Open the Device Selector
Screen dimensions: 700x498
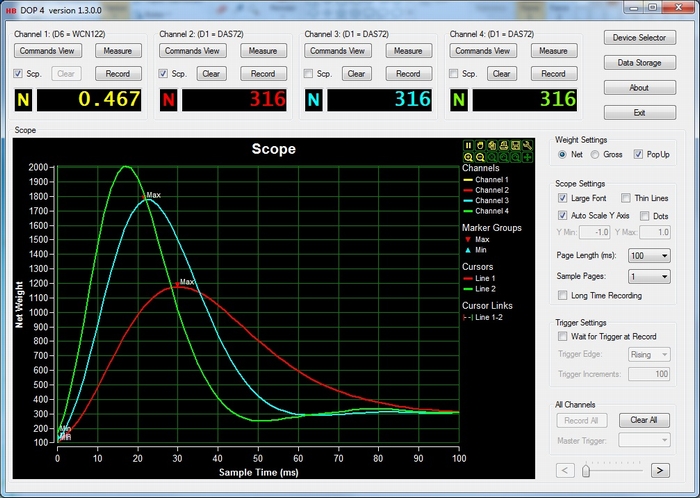639,37
